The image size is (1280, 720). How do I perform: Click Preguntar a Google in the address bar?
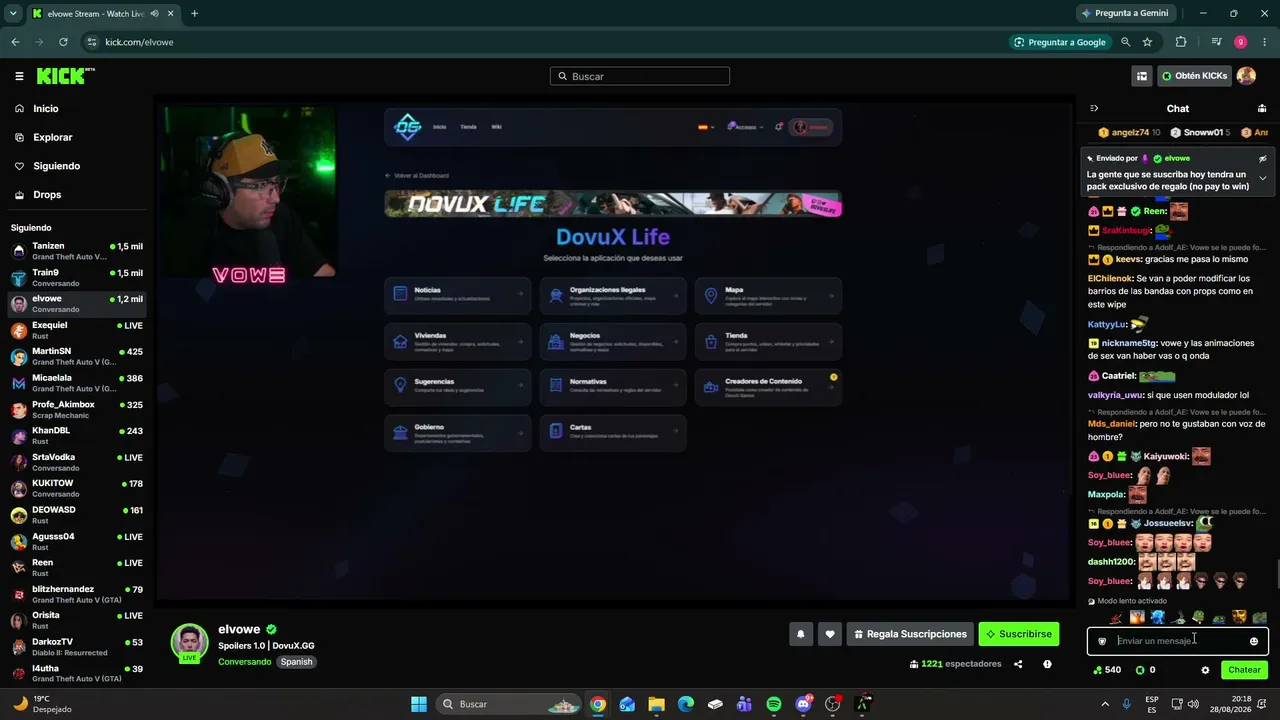1059,42
